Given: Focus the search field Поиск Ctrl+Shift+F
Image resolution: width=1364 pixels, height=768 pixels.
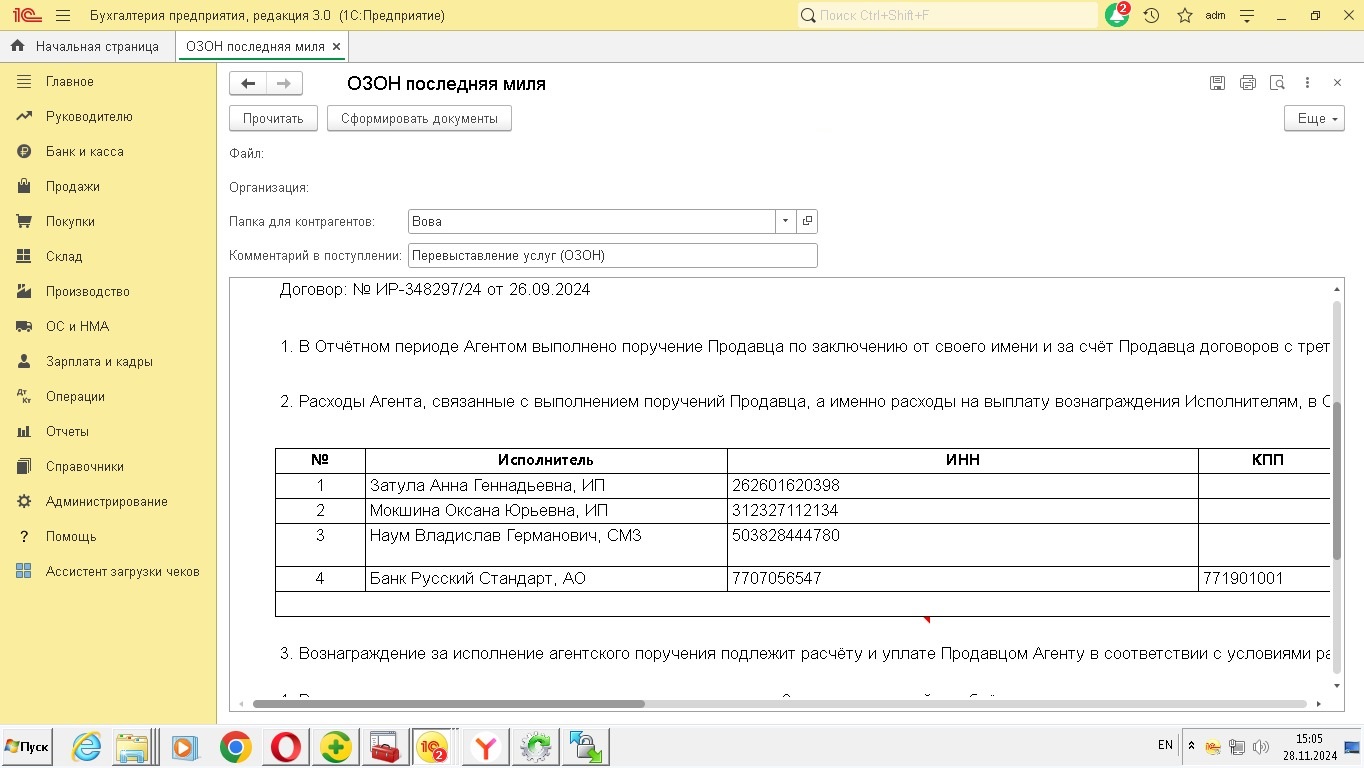Looking at the screenshot, I should tap(947, 16).
